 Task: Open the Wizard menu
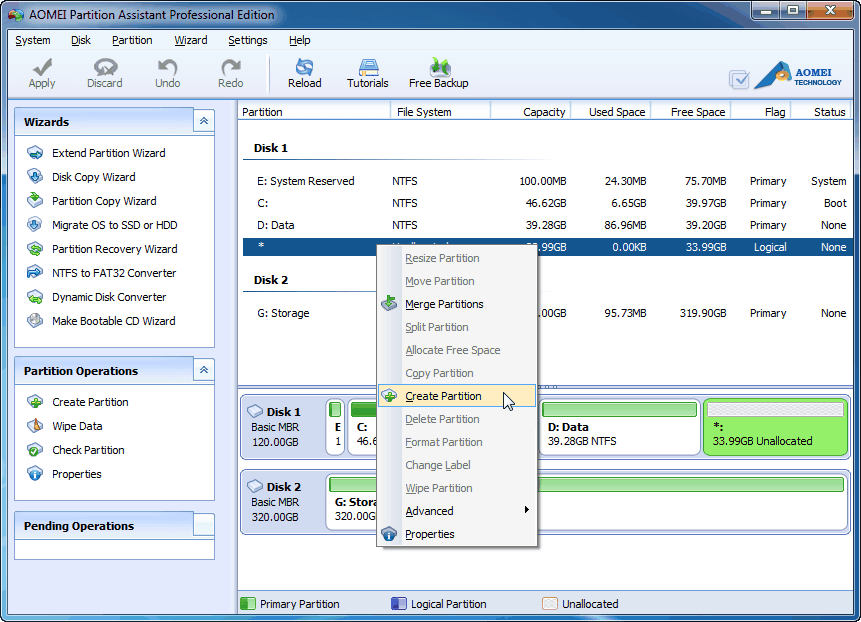(x=191, y=40)
